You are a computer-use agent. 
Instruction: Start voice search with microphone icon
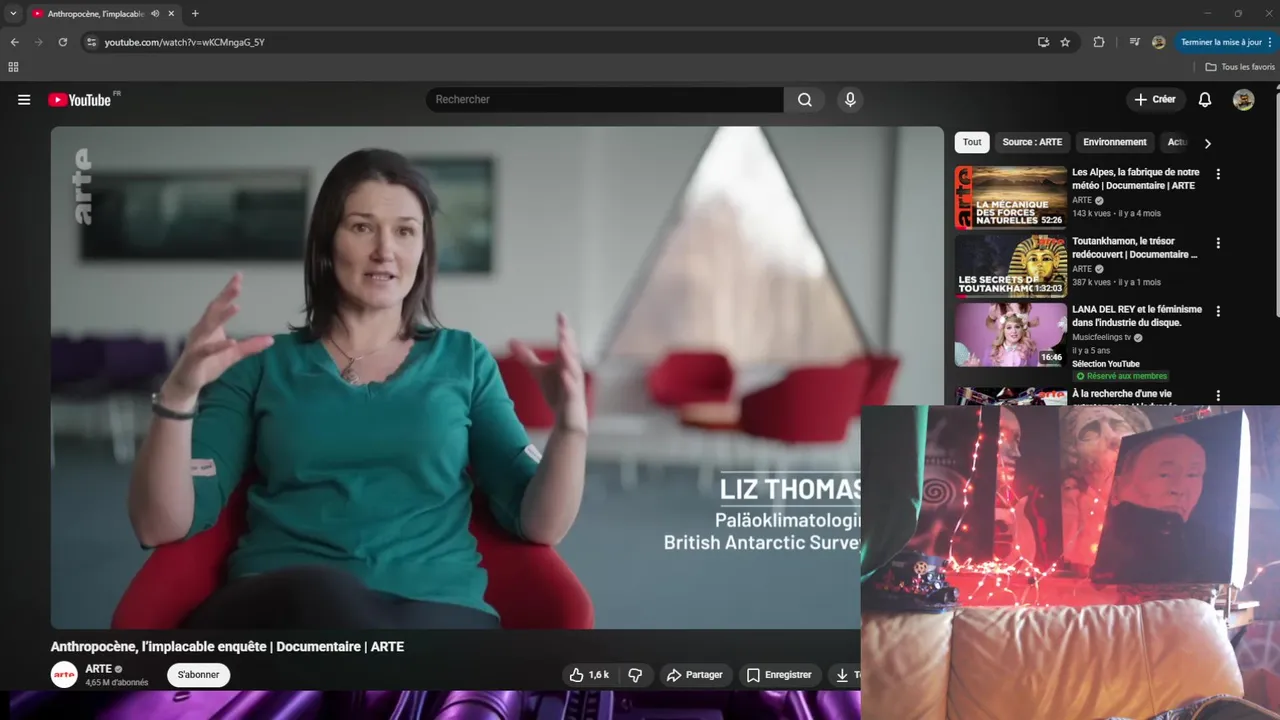pos(850,100)
